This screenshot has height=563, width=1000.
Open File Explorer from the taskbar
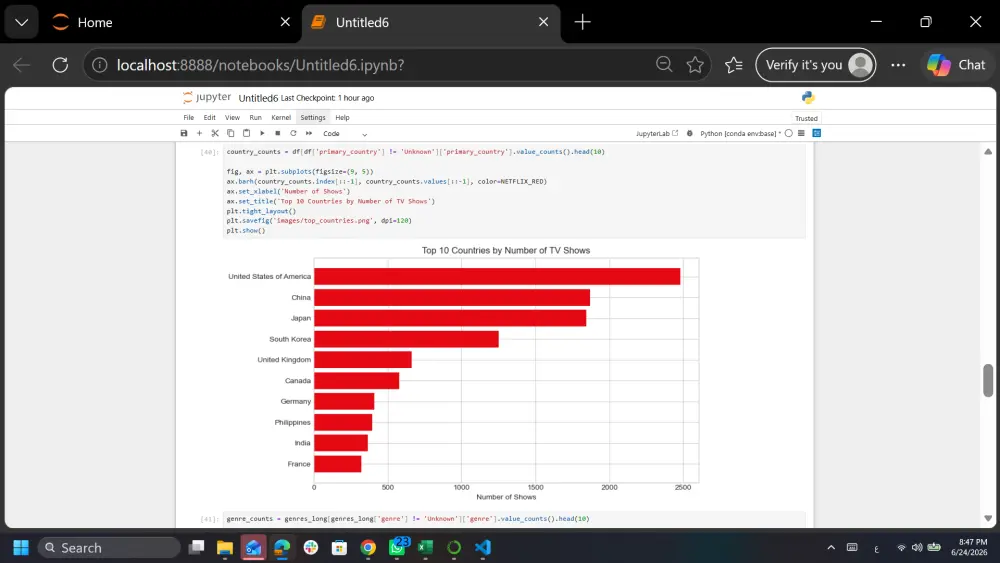tap(224, 548)
